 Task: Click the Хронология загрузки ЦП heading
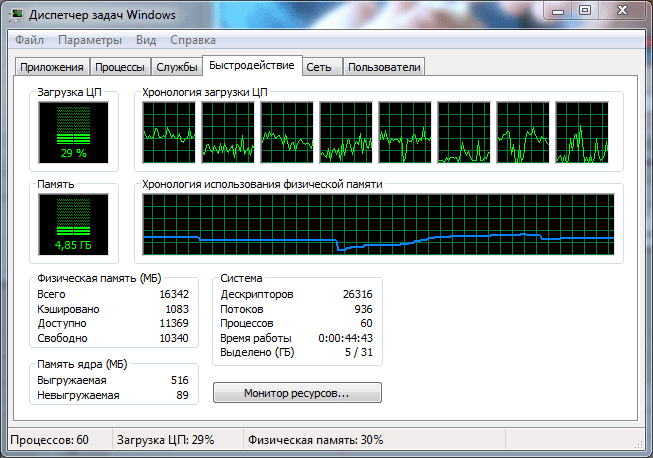pos(205,92)
